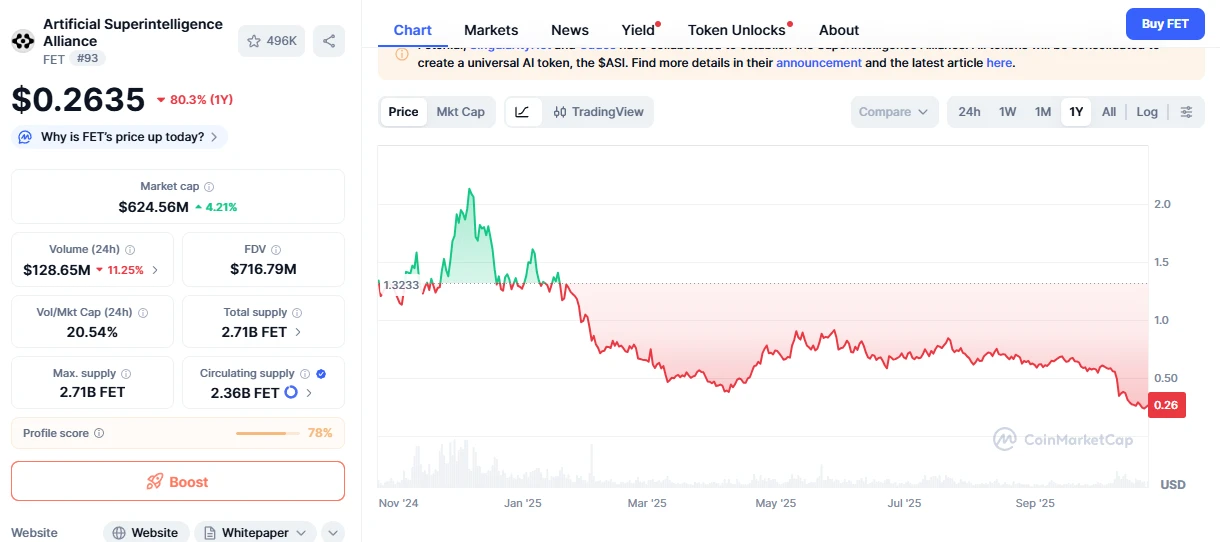Open the Markets tab
This screenshot has height=542, width=1220.
click(491, 30)
